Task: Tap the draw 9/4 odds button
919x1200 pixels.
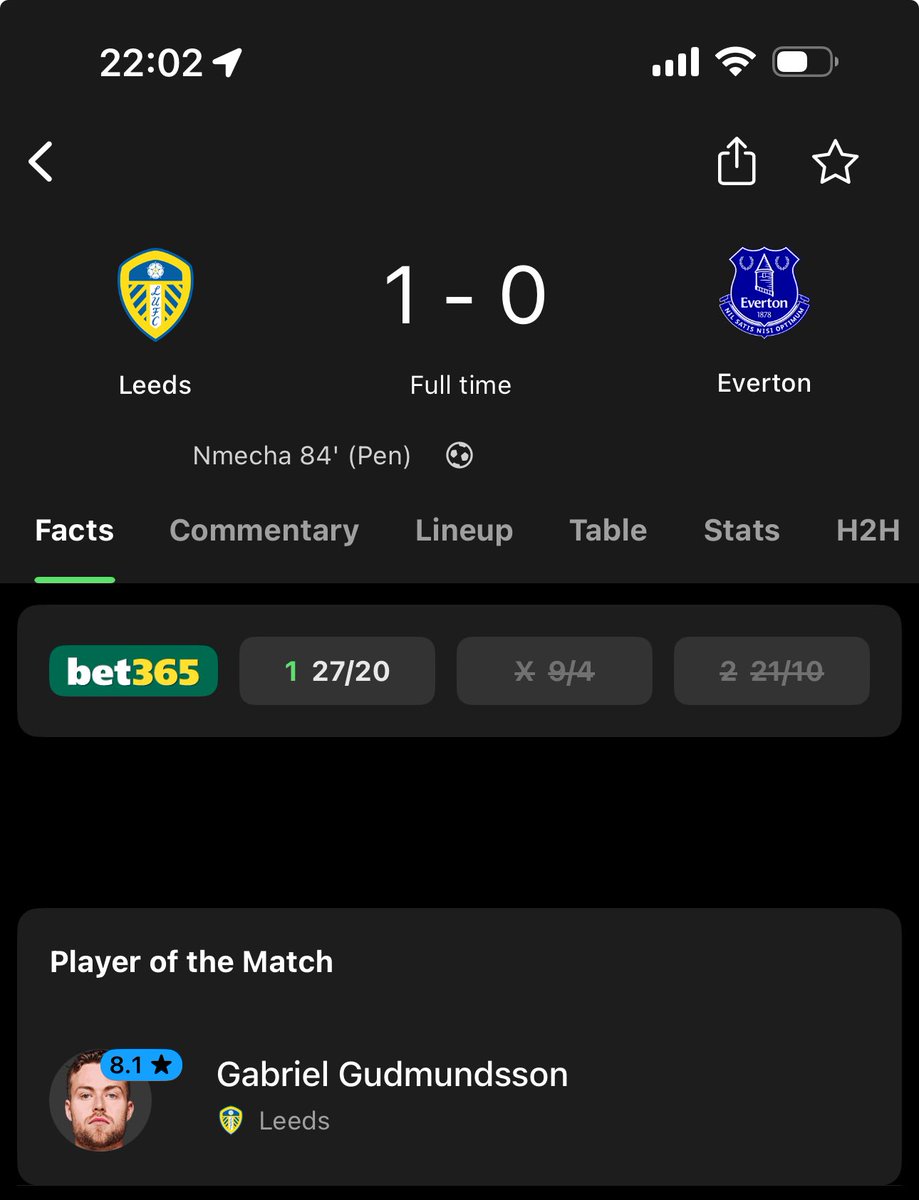Action: click(x=554, y=671)
